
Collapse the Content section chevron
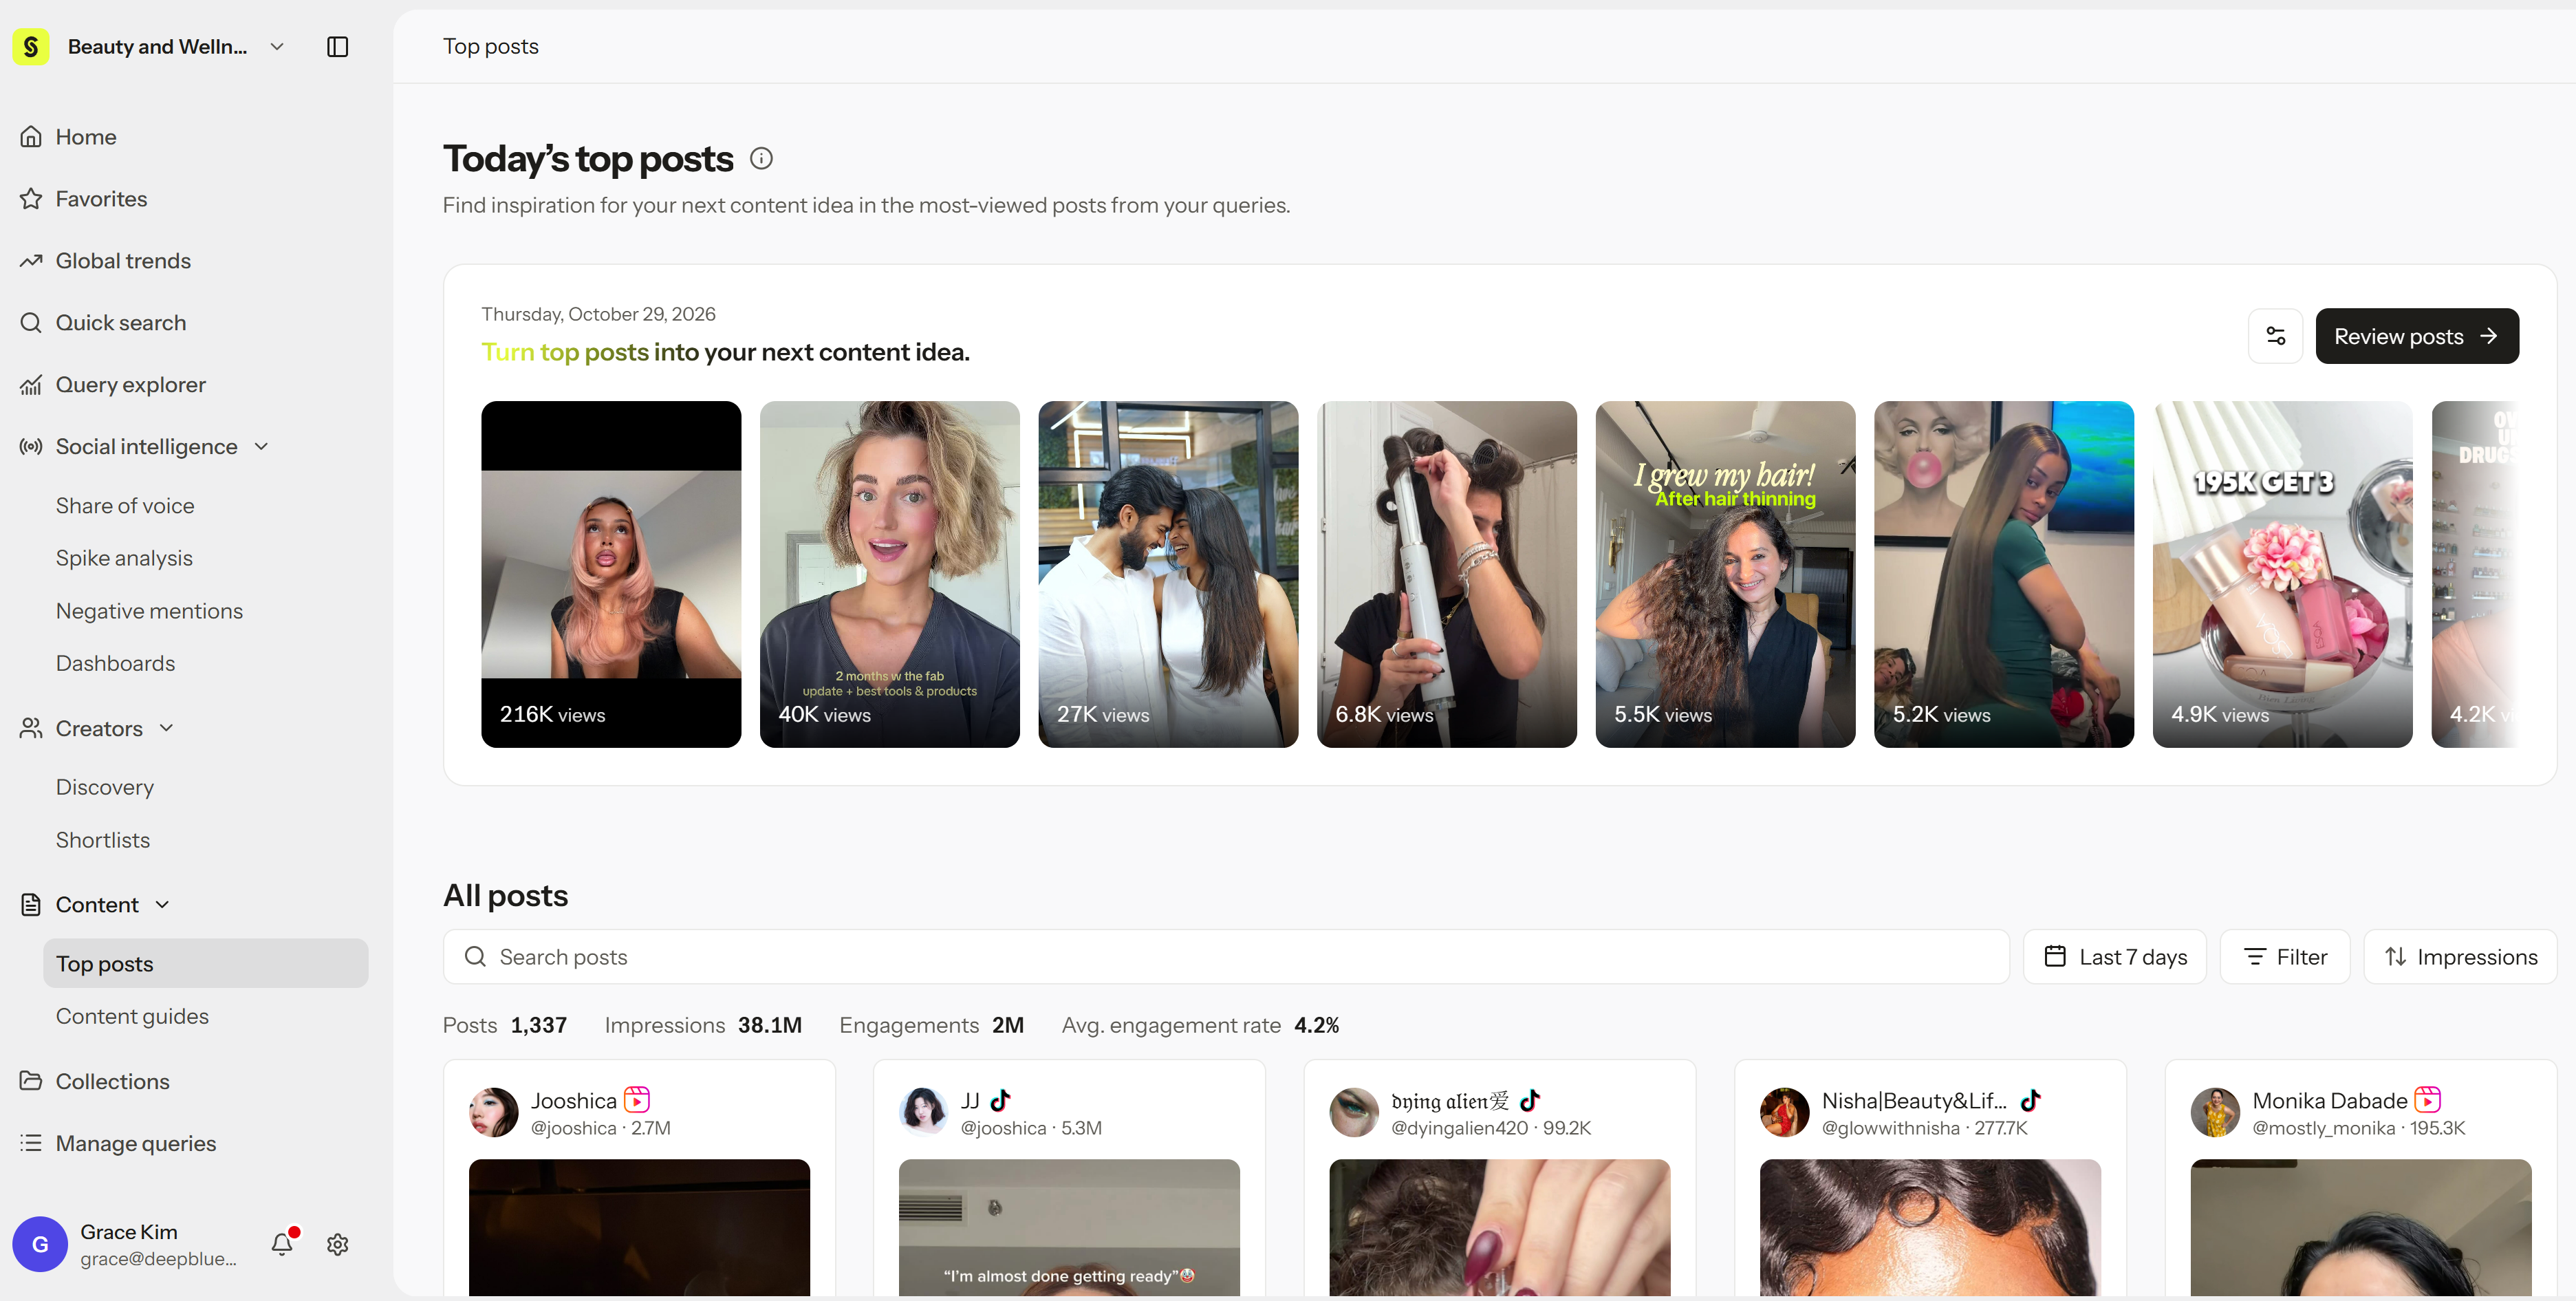162,904
